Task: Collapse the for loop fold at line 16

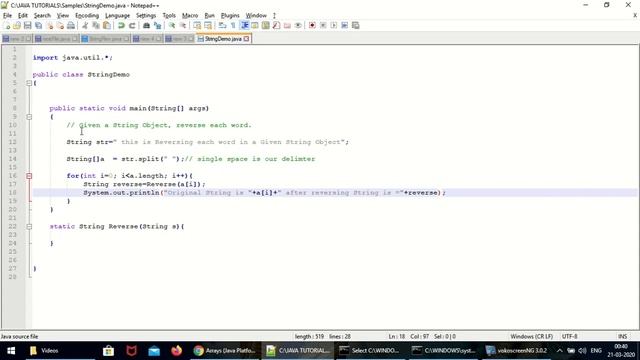Action: (x=29, y=176)
